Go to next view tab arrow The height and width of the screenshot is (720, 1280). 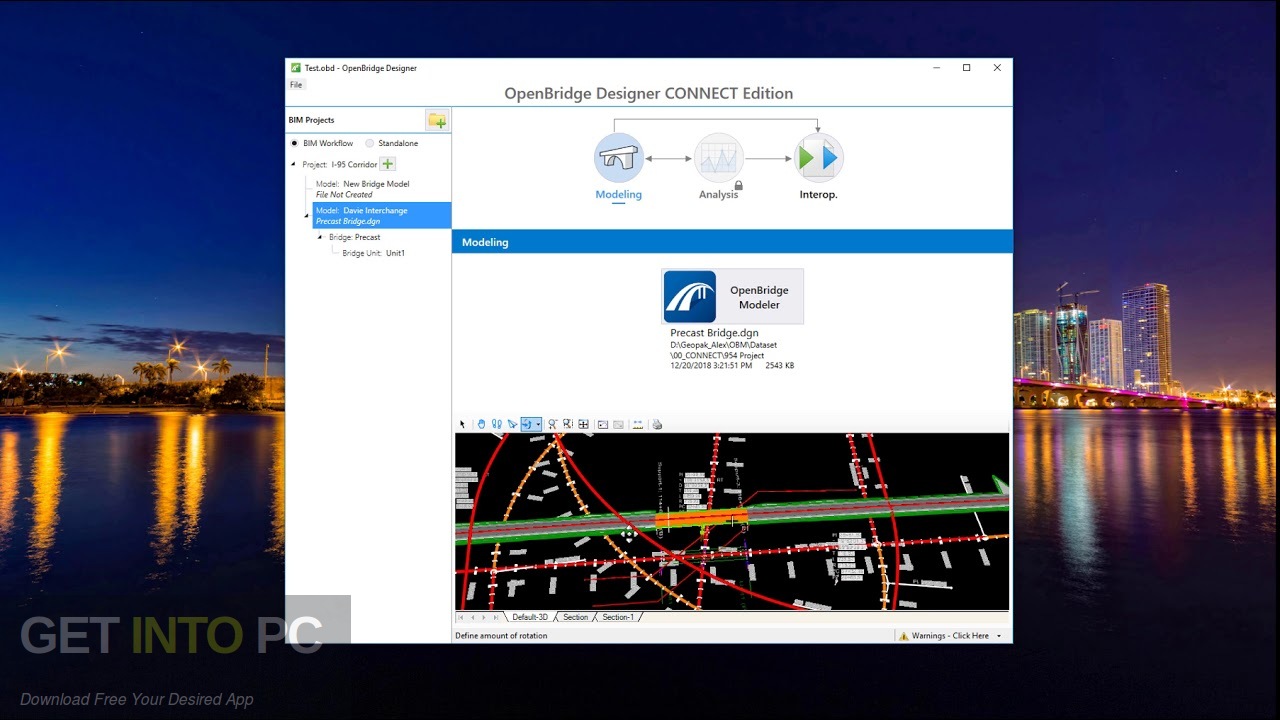tap(484, 617)
